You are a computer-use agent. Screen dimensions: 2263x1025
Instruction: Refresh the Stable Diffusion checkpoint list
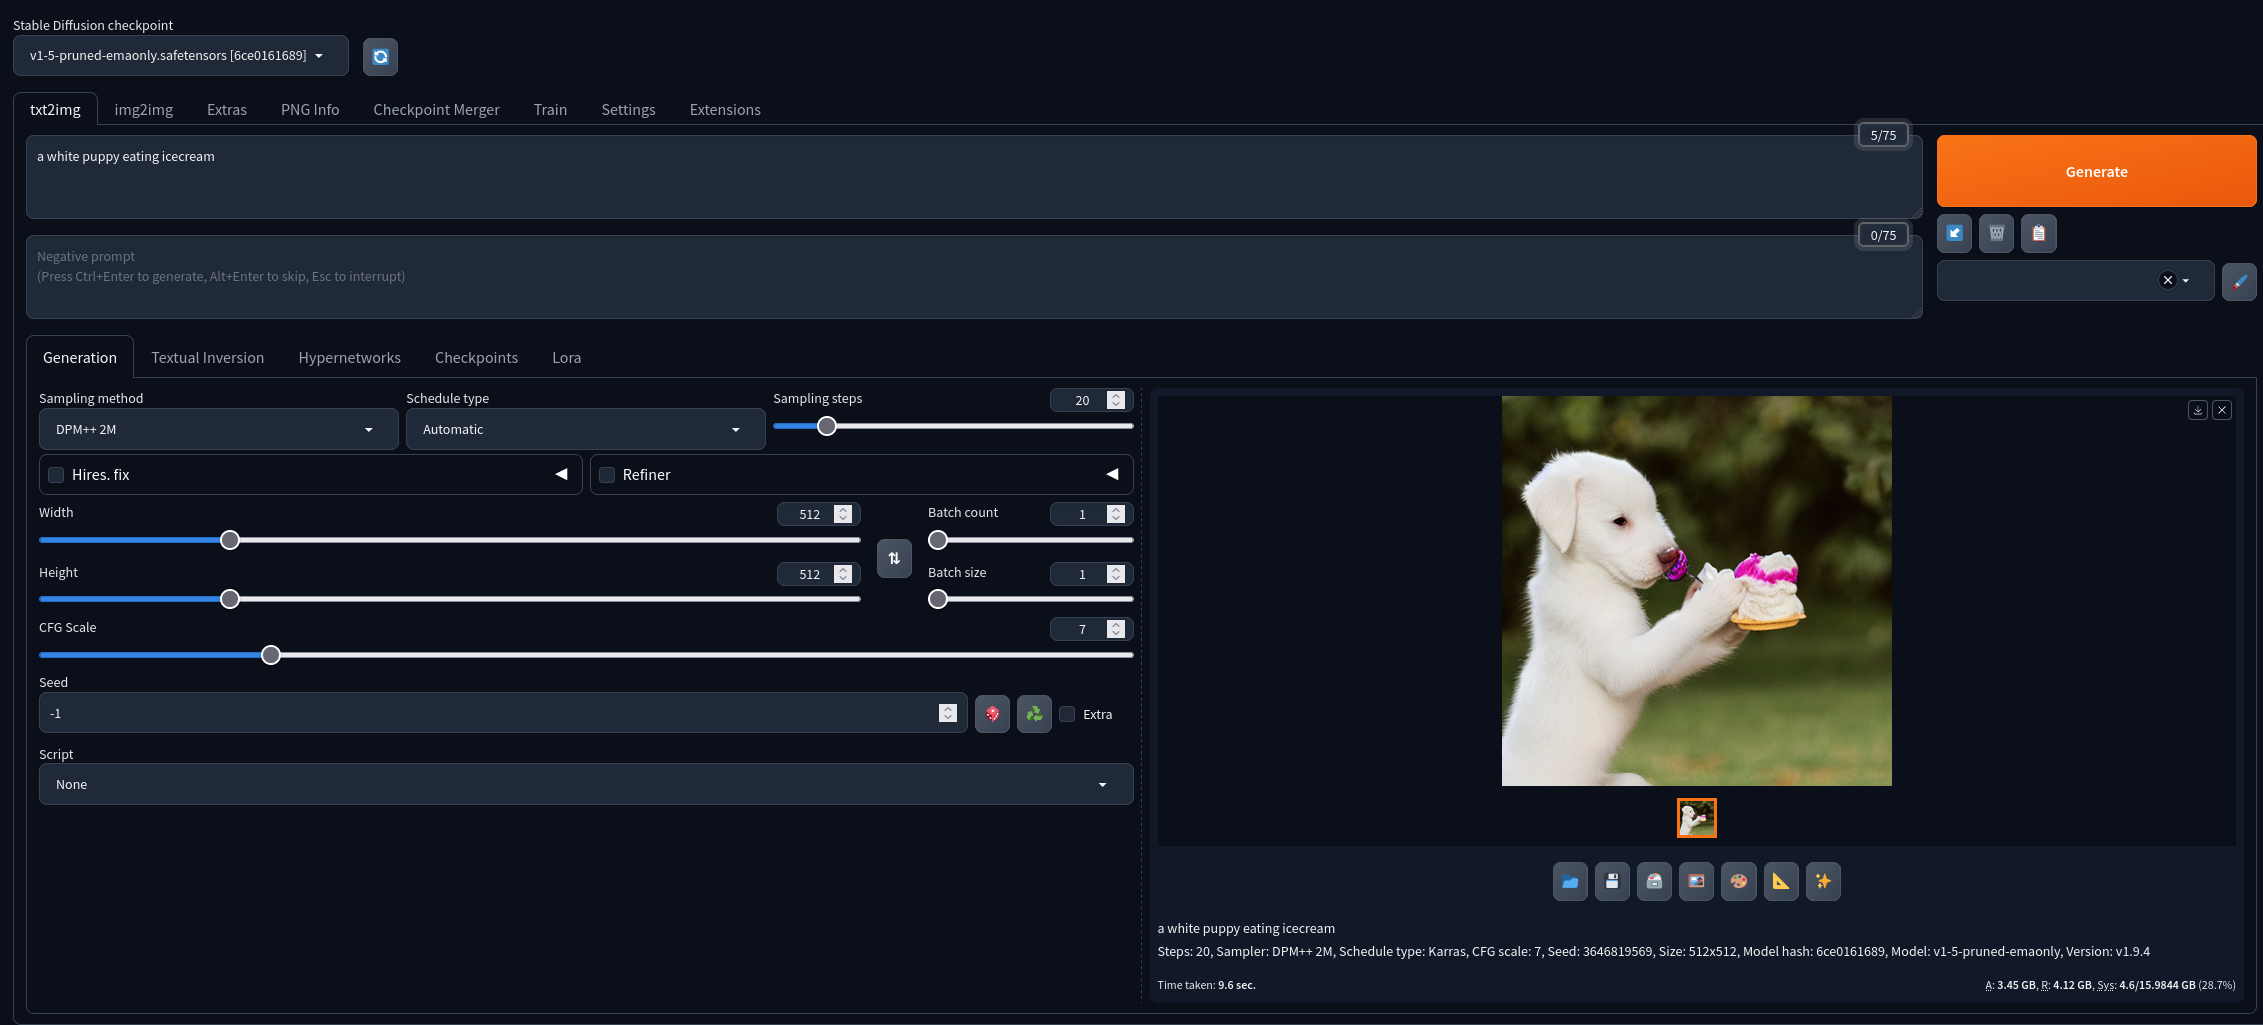380,57
